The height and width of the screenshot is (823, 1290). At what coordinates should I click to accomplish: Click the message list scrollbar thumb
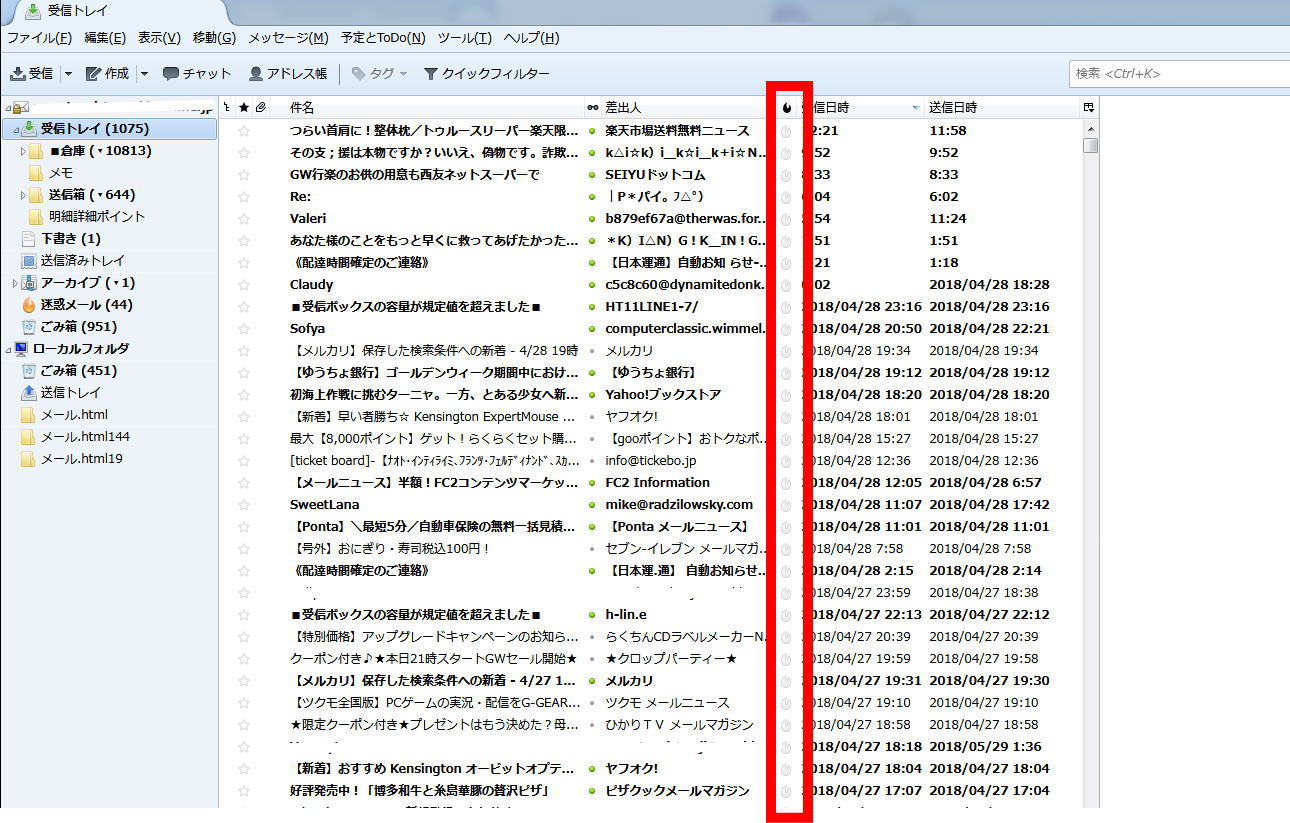[x=1090, y=144]
